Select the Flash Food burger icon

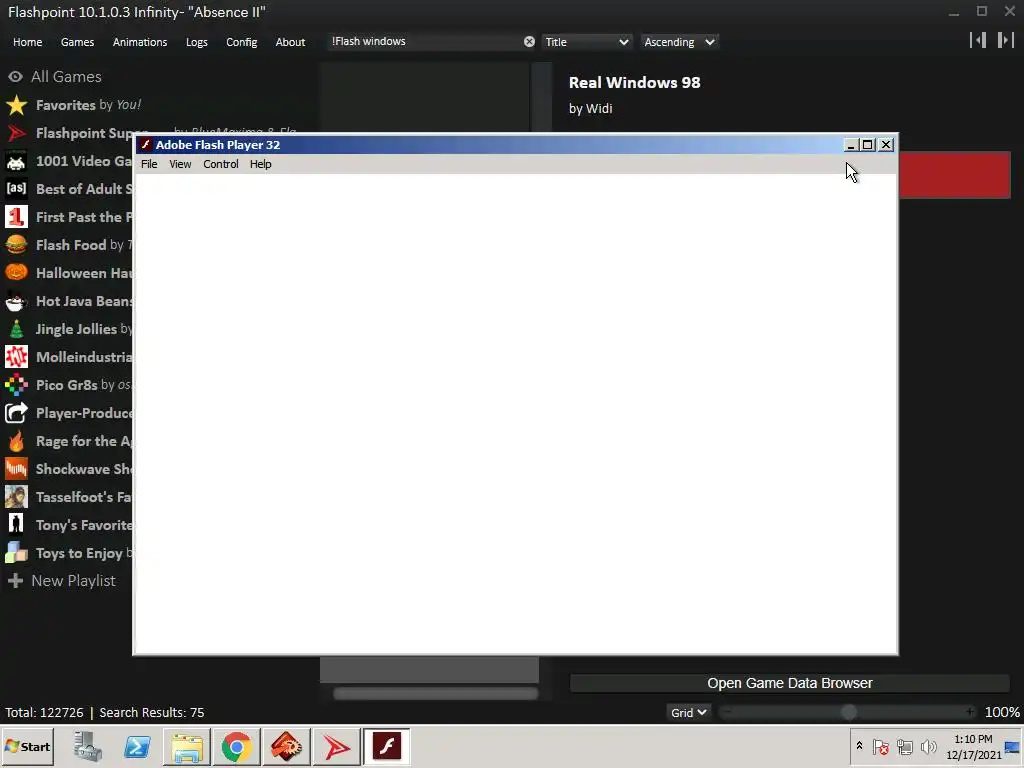(16, 245)
